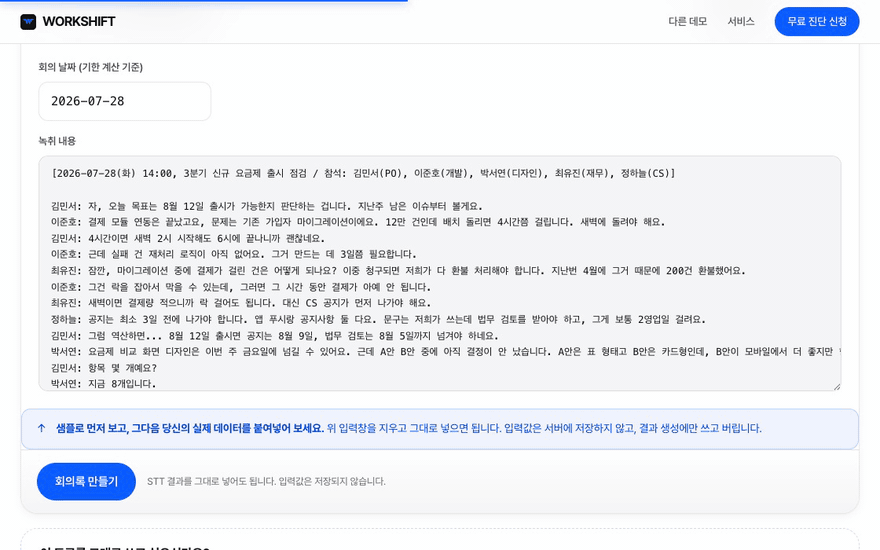Screen dimensions: 880x550
Task: Click the line '최유진: 잠깐, 마이그레이션 중에 결제가'
Action: tap(398, 271)
